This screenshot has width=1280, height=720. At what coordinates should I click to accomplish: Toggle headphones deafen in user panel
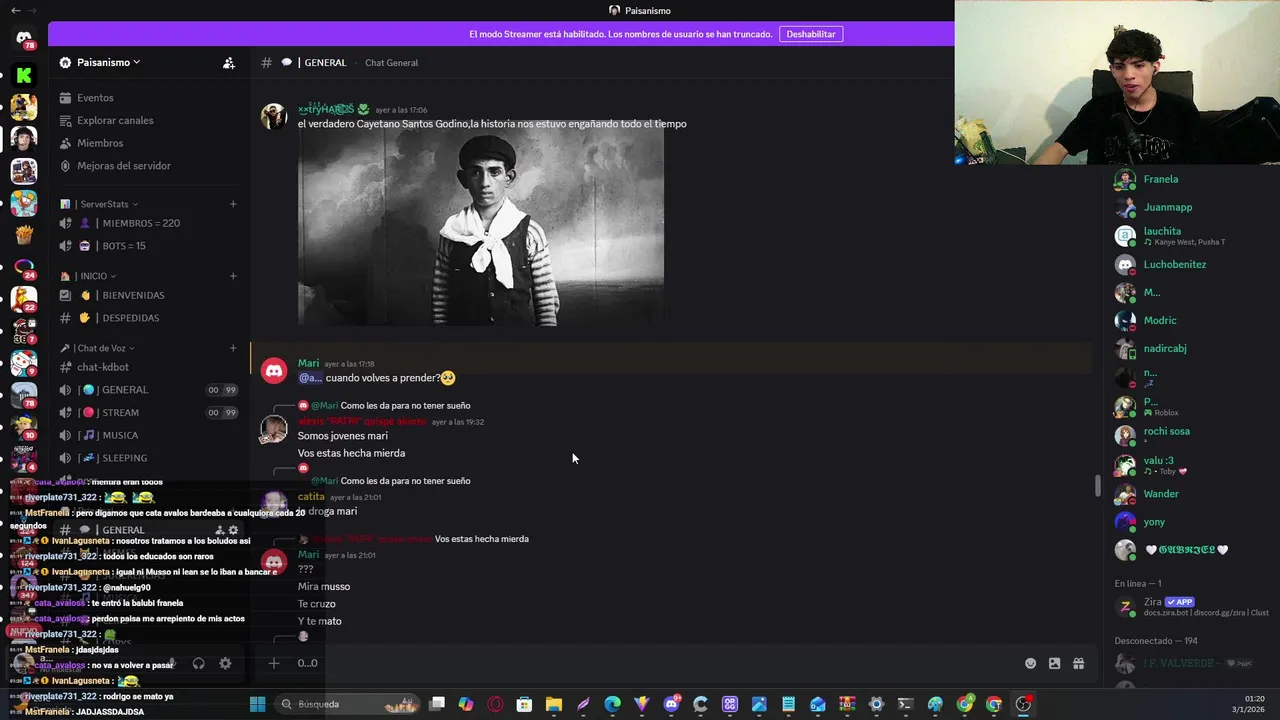pyautogui.click(x=198, y=663)
